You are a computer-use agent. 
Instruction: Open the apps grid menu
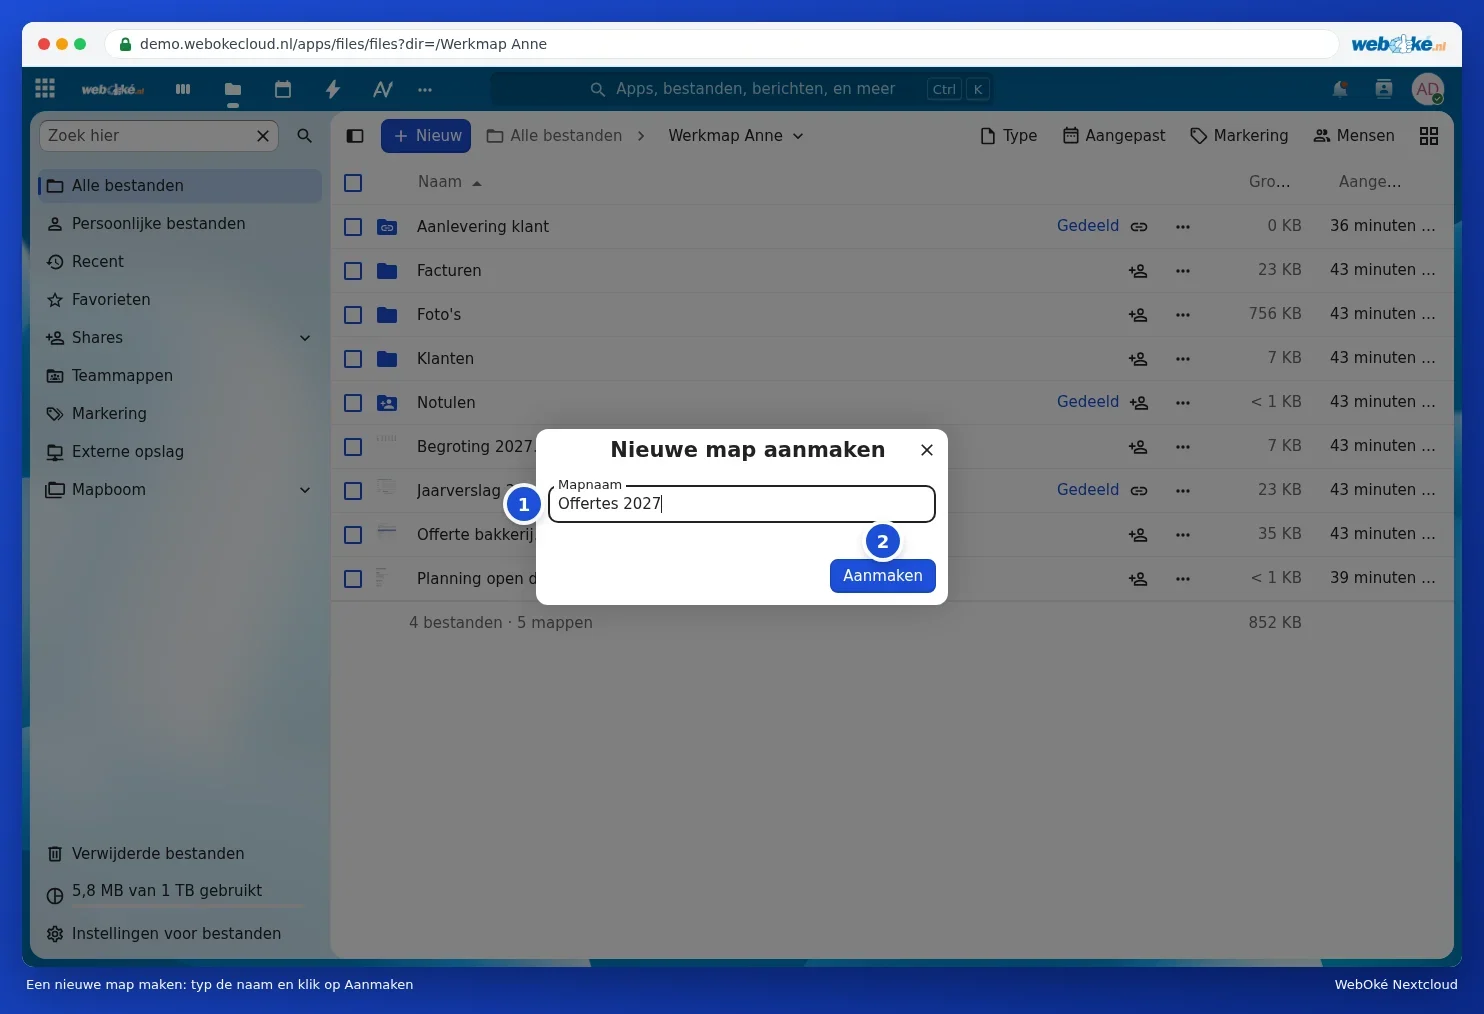point(45,89)
